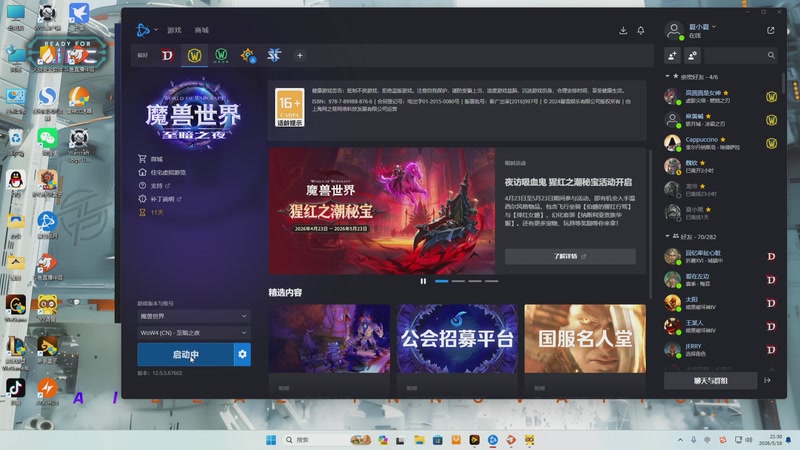Open the downloads icon in header

click(623, 31)
